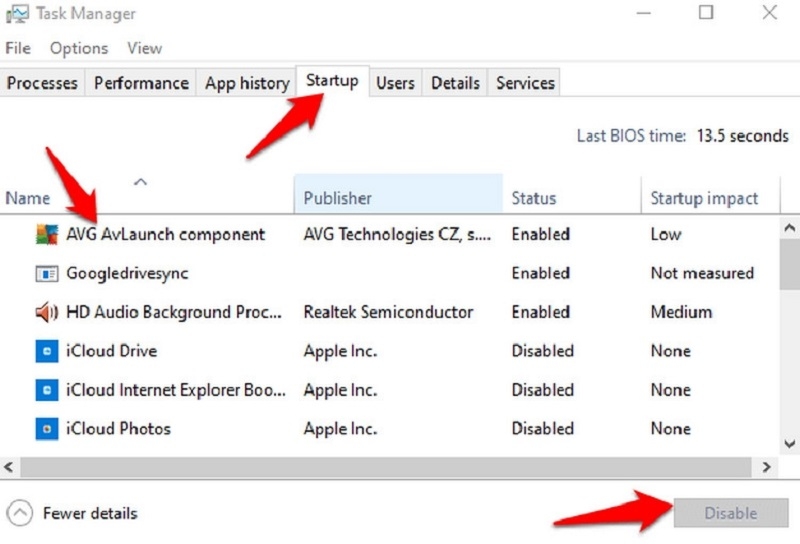Click AVG Technologies CZ publisher cell
The width and height of the screenshot is (800, 544).
(x=397, y=234)
